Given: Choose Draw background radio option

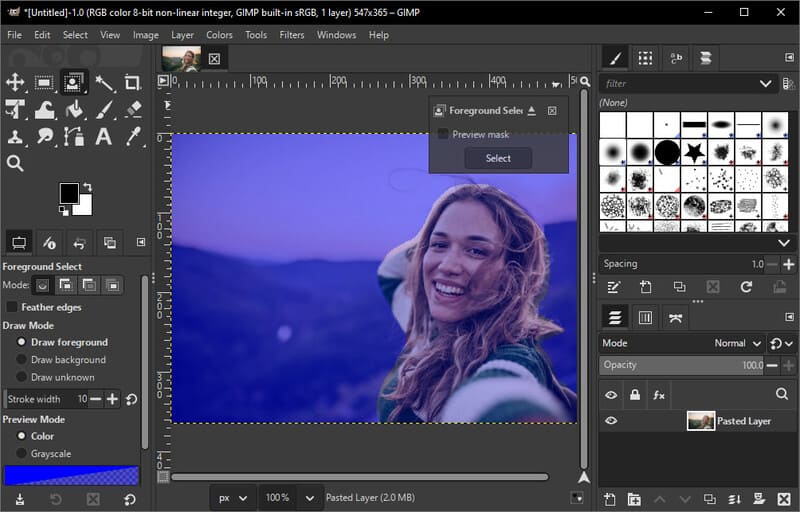Looking at the screenshot, I should click(x=21, y=360).
